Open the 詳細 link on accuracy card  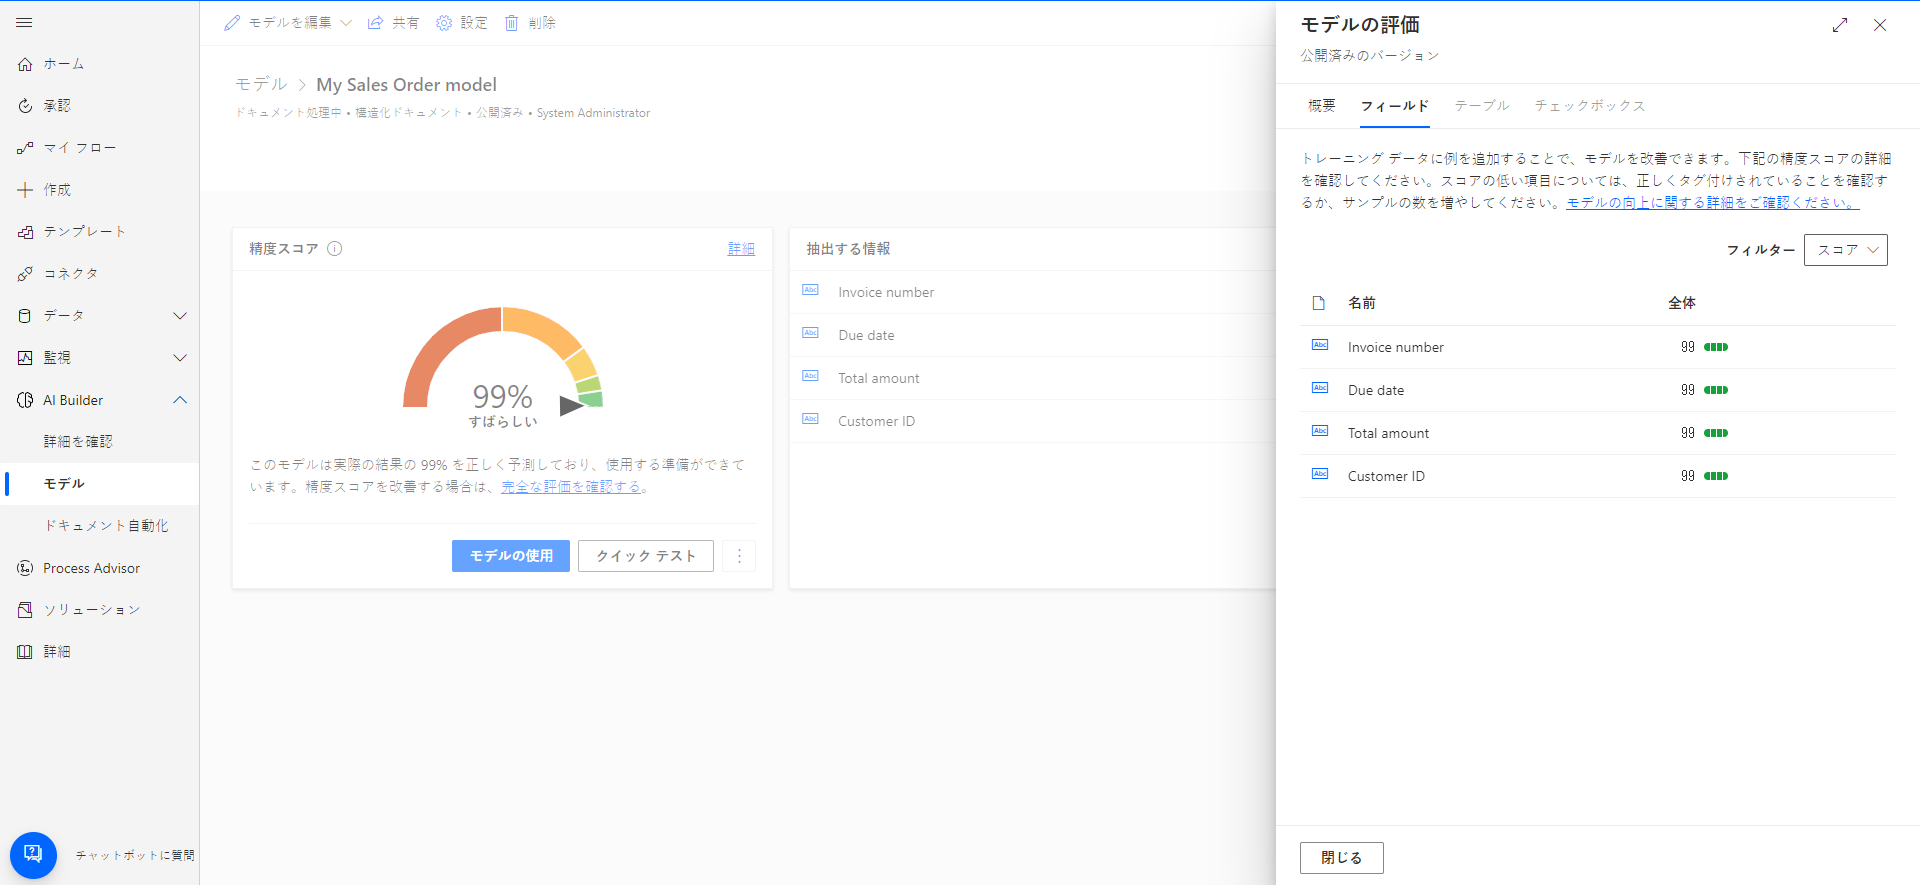[741, 249]
